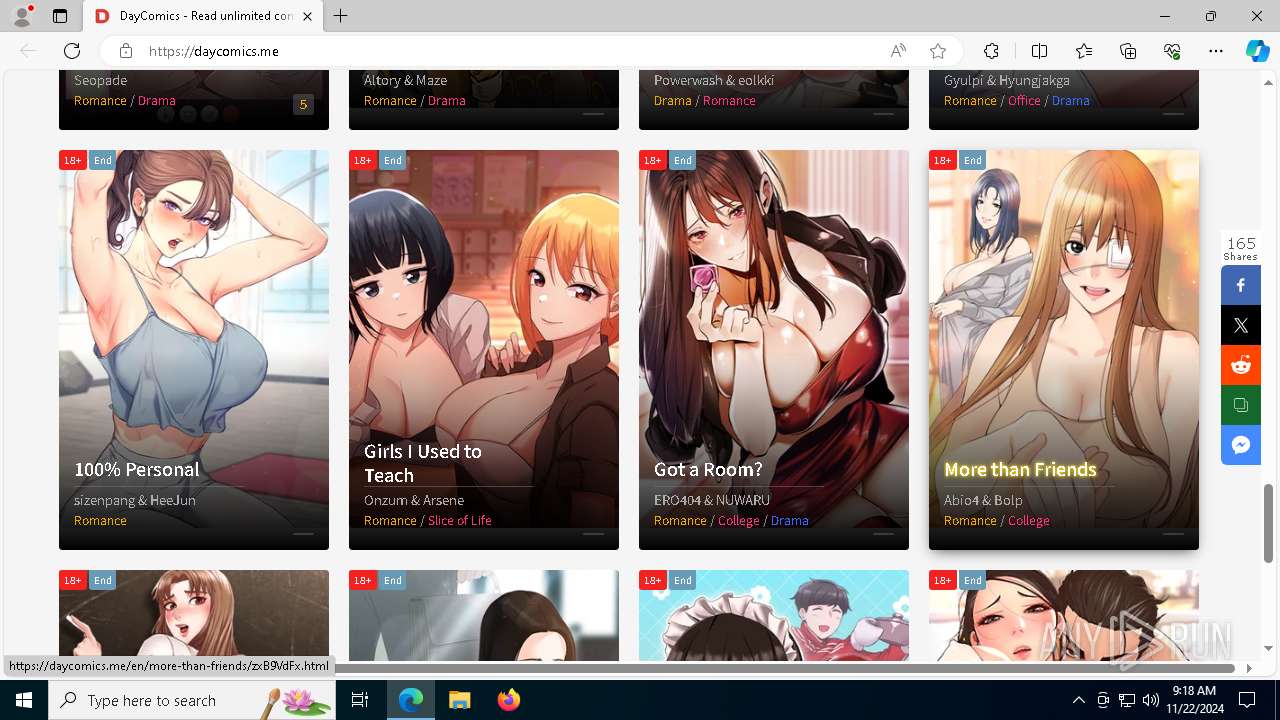Click author text sizenpang & HeeJun
Viewport: 1280px width, 720px height.
coord(135,500)
